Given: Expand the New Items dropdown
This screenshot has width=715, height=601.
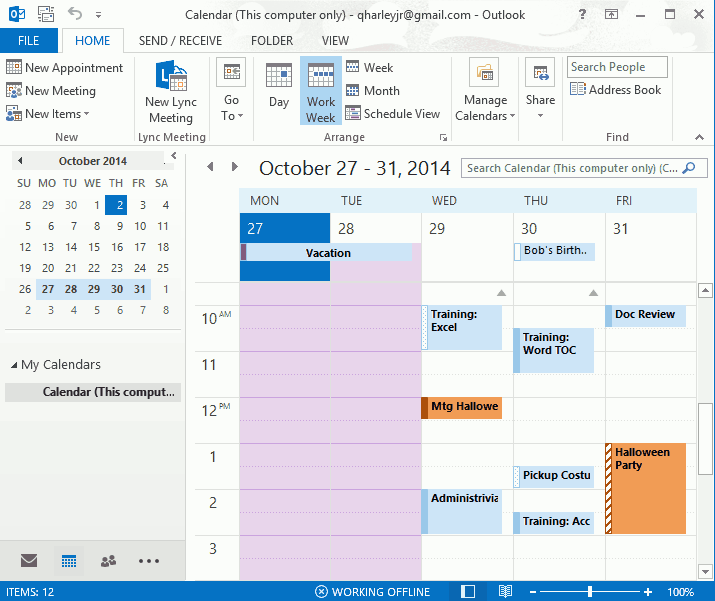Looking at the screenshot, I should pyautogui.click(x=48, y=114).
